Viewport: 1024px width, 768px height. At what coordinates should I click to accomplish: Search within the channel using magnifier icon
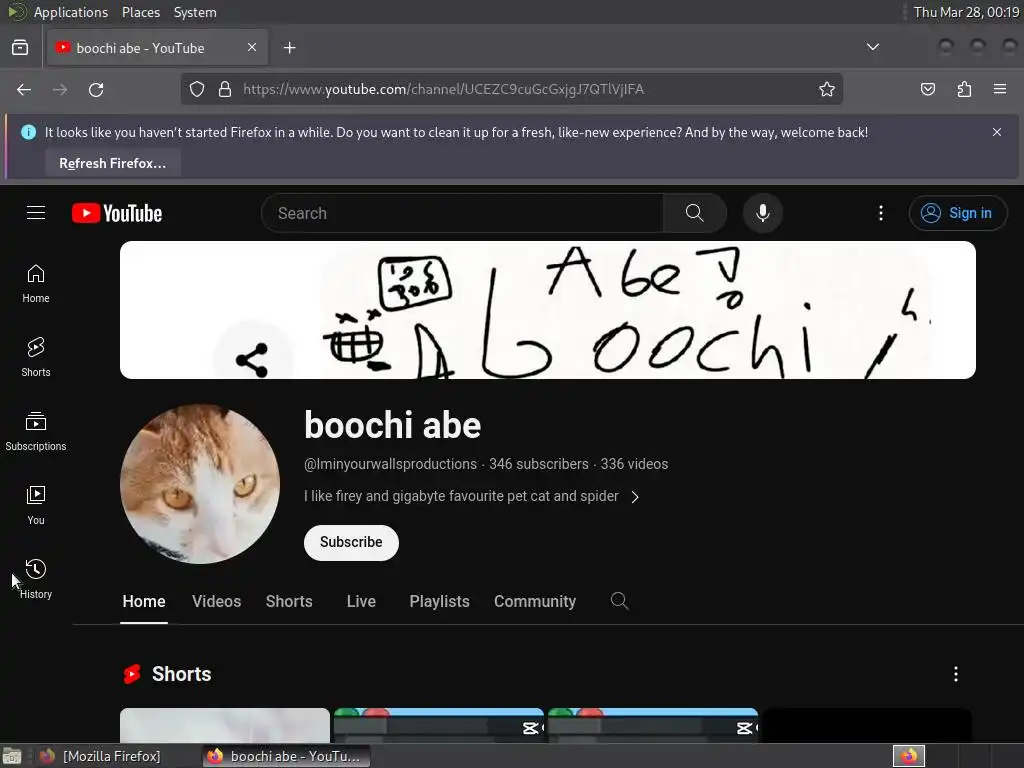(x=619, y=601)
